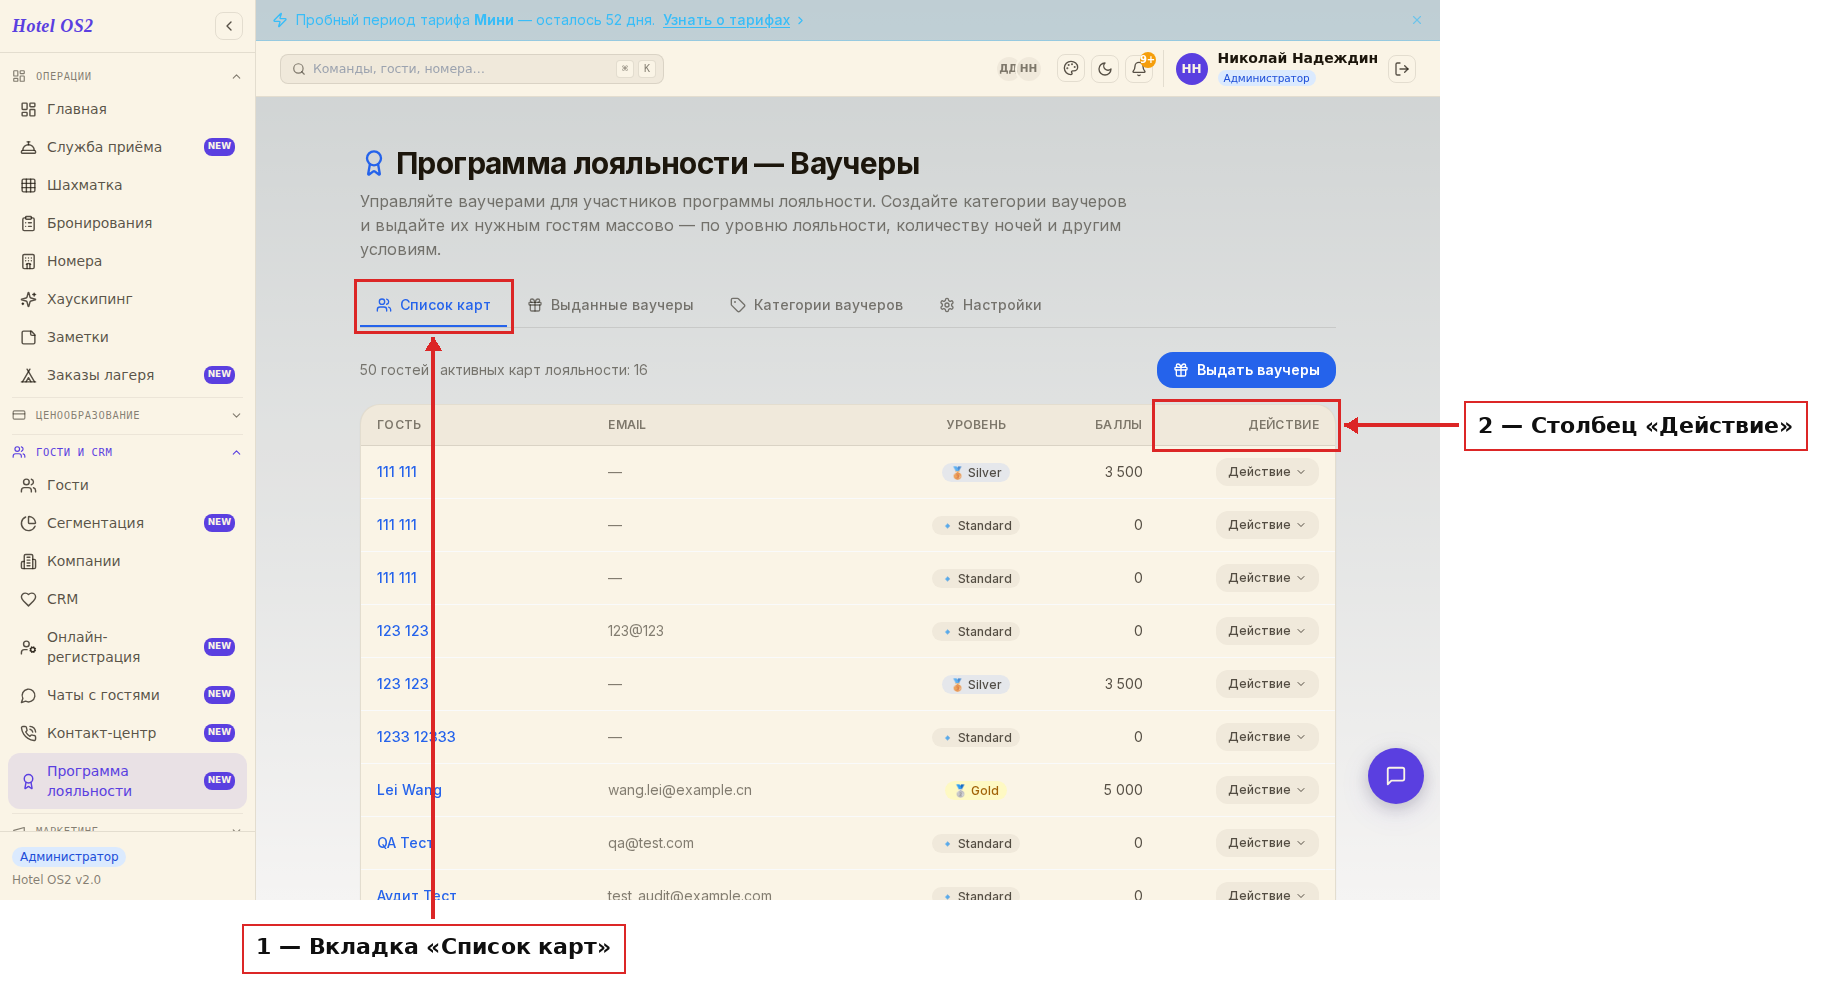Open Чаты с гостями
This screenshot has height=997, width=1831.
[x=127, y=695]
